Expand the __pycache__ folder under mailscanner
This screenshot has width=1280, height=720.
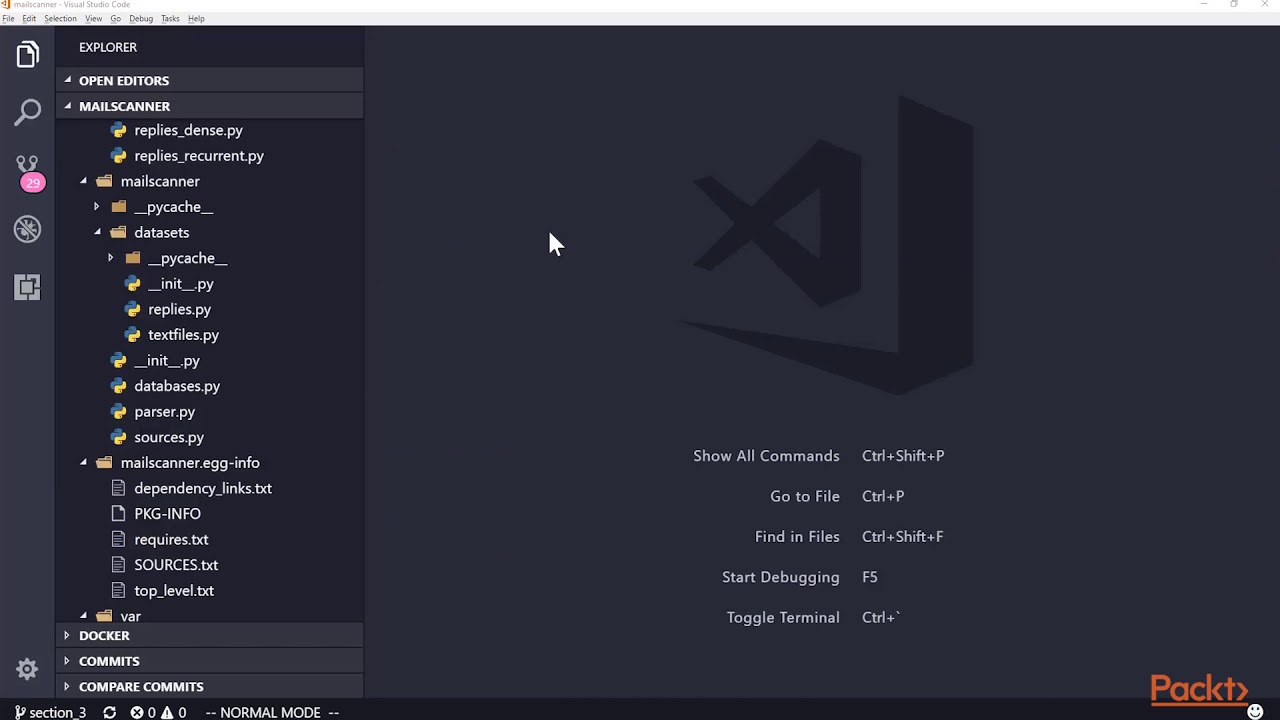point(97,207)
